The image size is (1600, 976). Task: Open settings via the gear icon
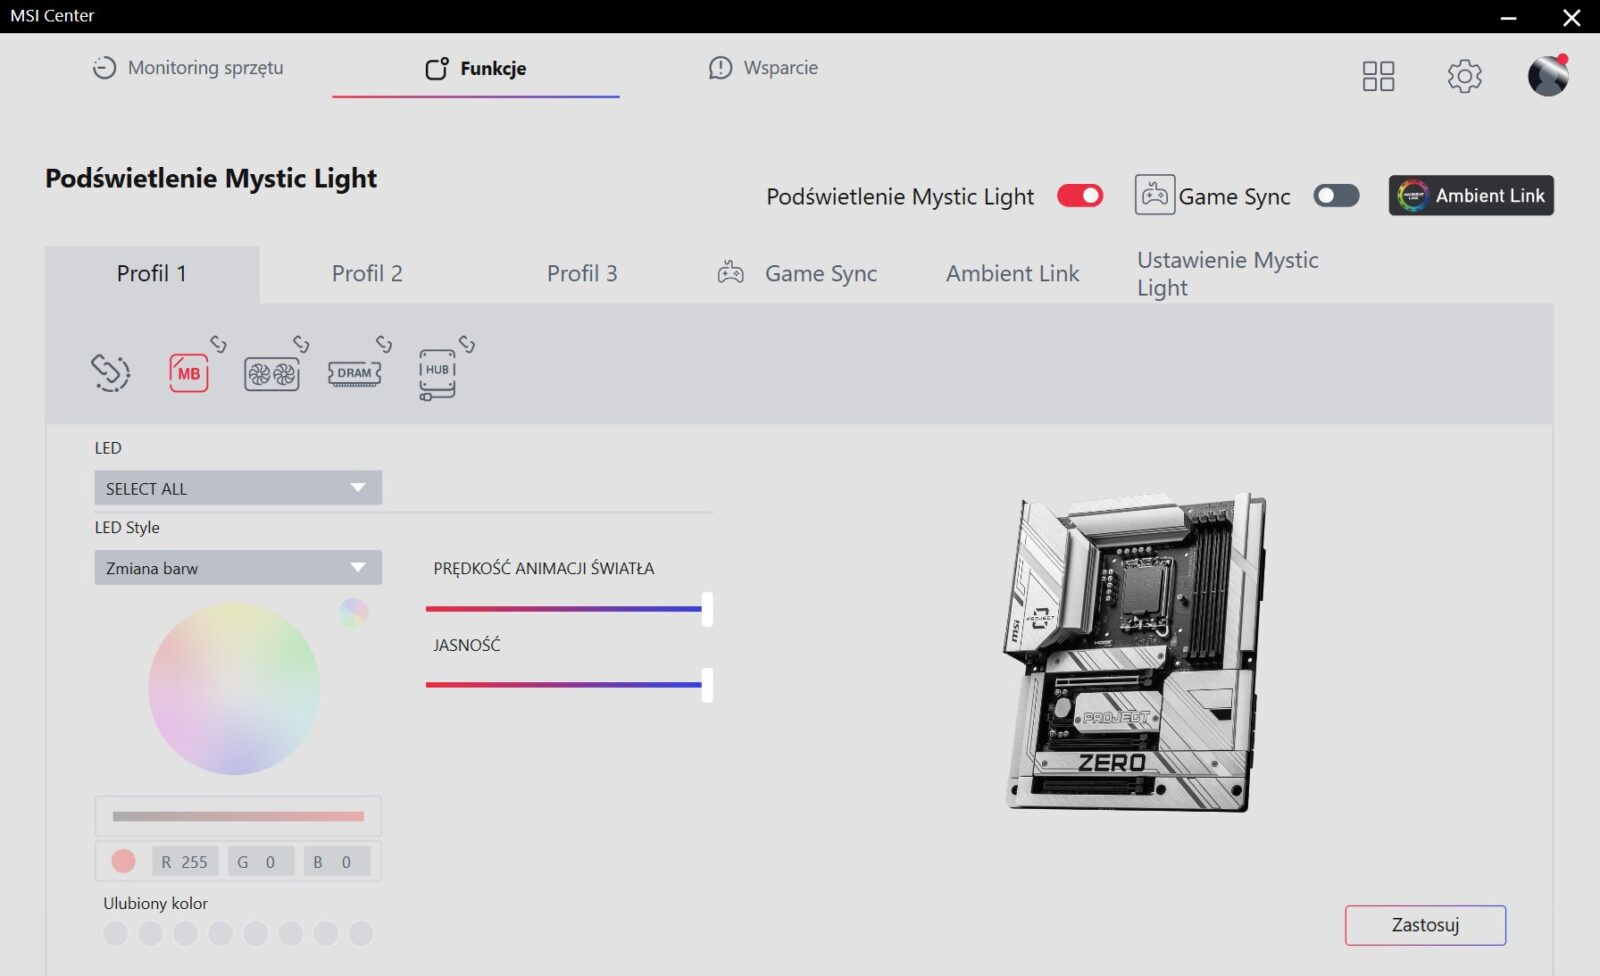click(1464, 76)
